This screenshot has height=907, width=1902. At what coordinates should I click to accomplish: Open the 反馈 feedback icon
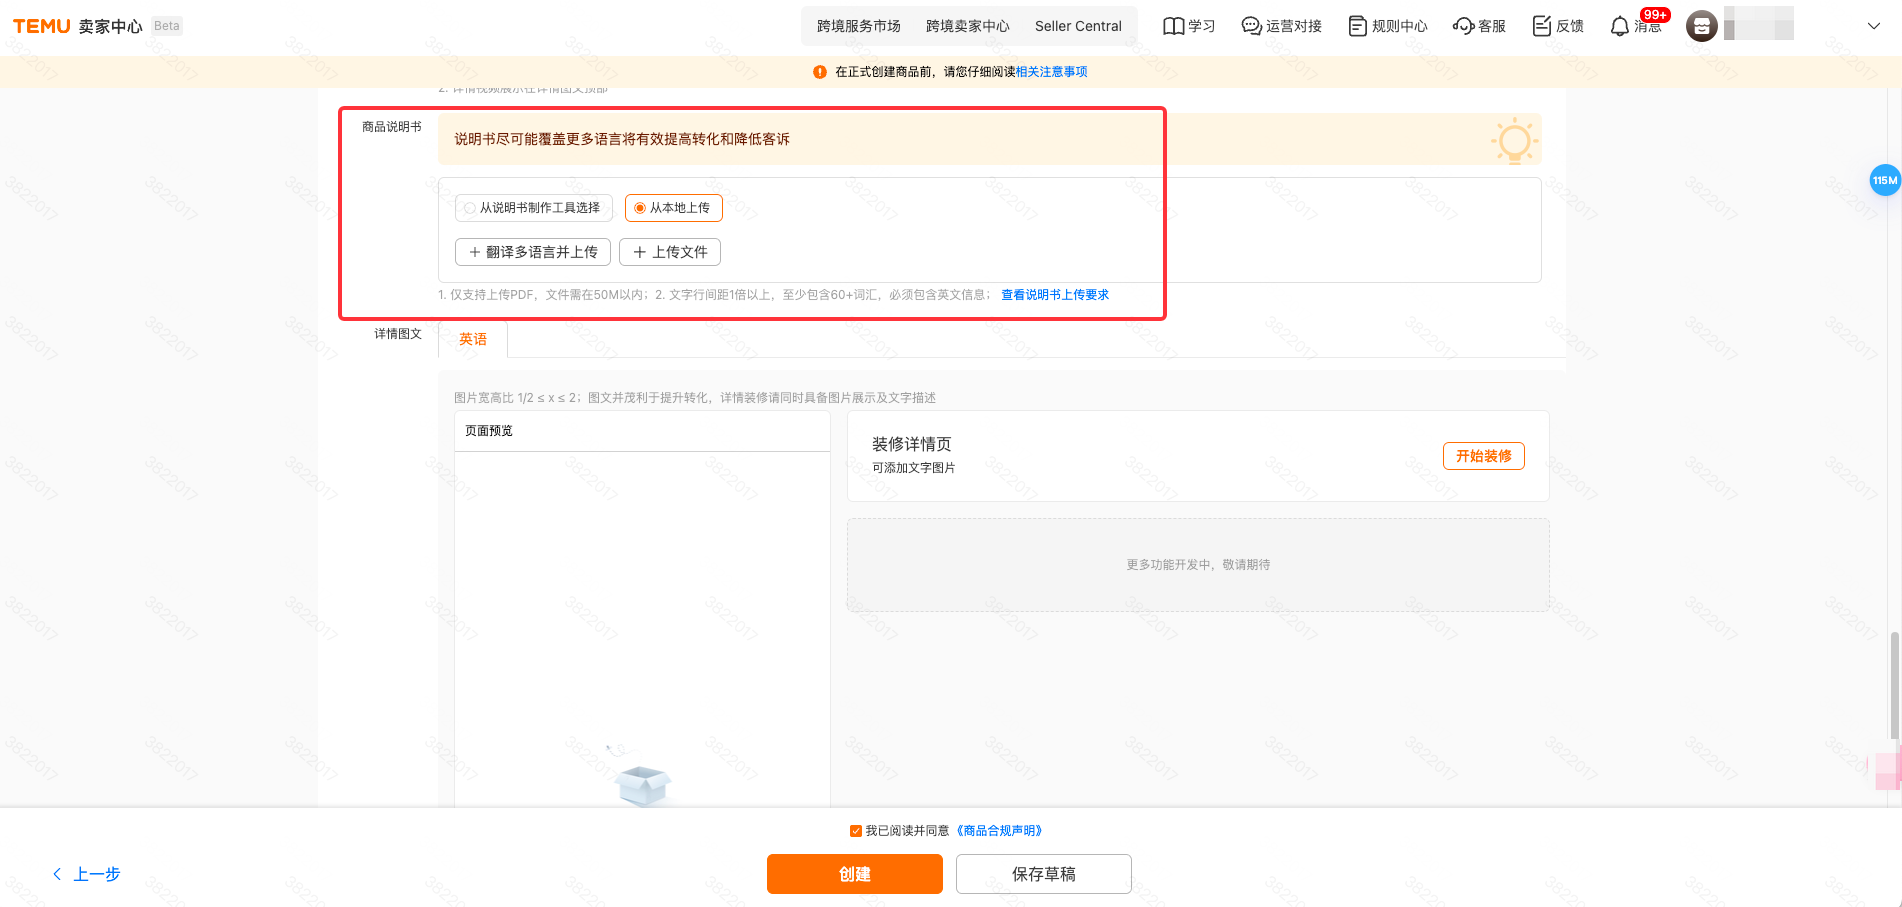(x=1542, y=26)
